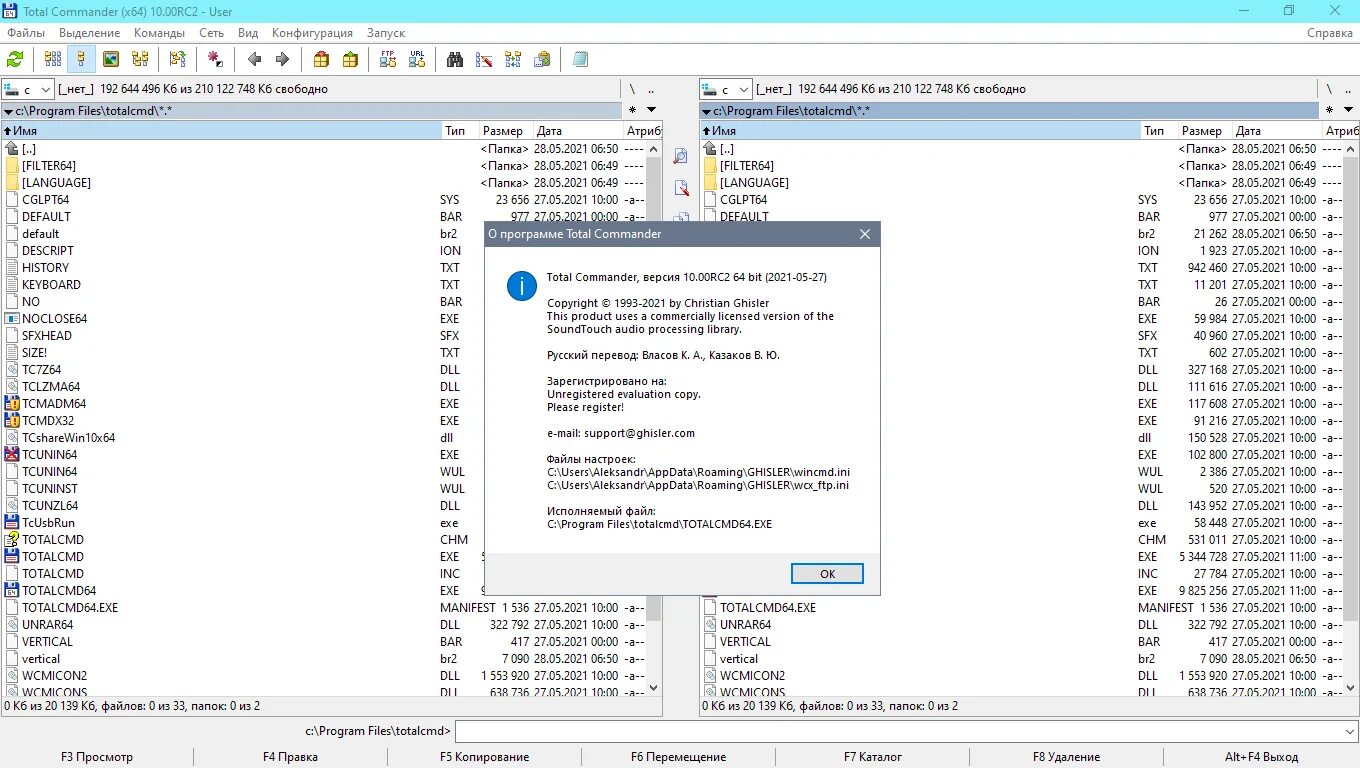
Task: Select CGLPT64 file in right panel
Action: coord(744,200)
